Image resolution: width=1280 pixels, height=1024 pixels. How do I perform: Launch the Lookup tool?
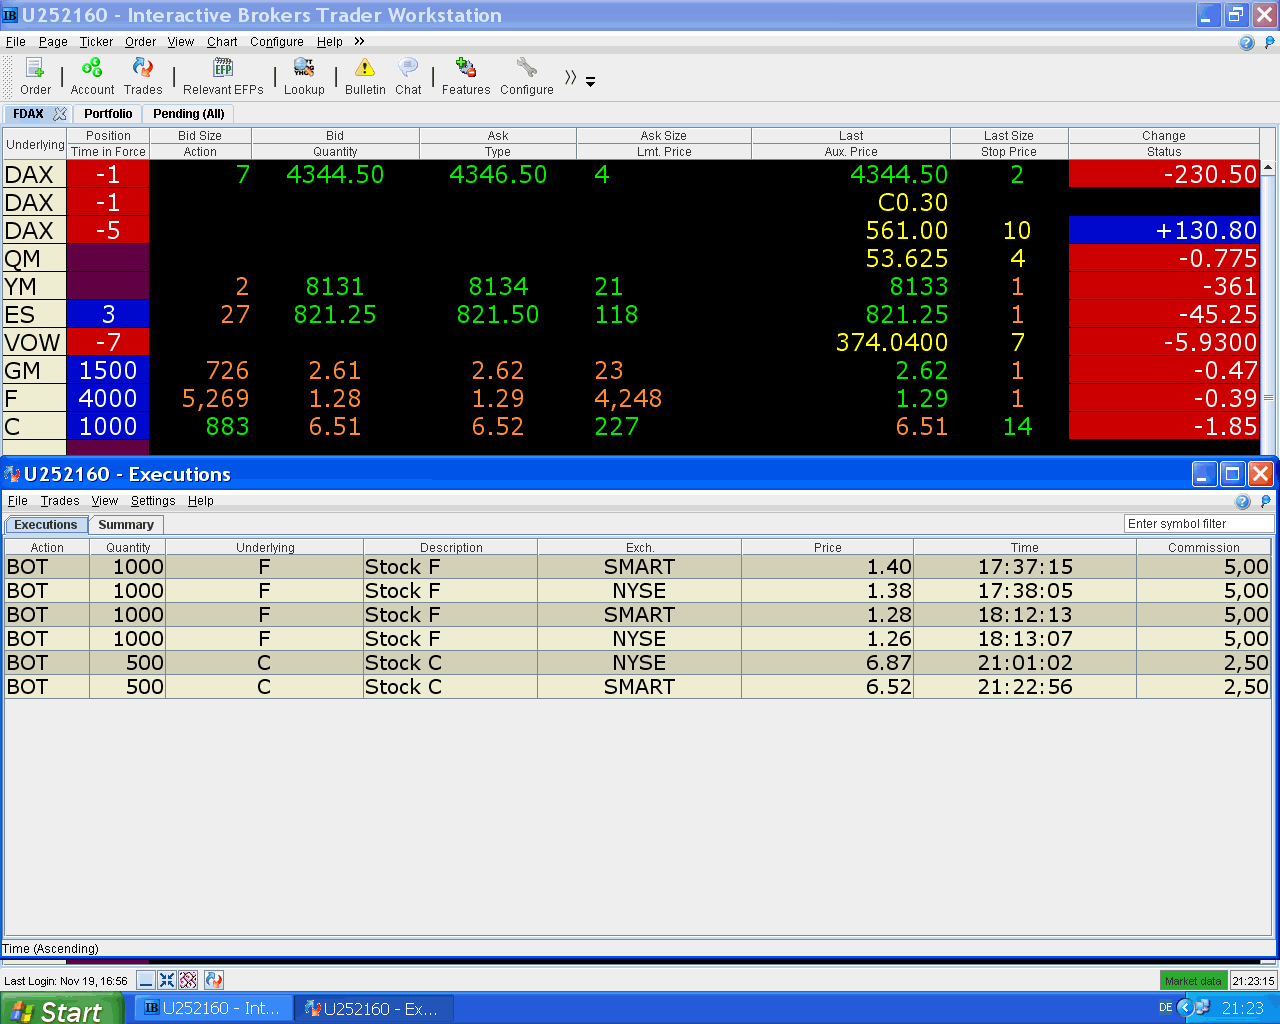point(304,68)
